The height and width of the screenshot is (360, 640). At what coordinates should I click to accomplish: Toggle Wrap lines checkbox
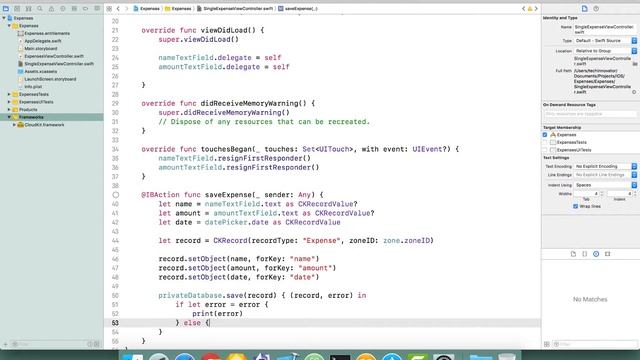[x=576, y=206]
